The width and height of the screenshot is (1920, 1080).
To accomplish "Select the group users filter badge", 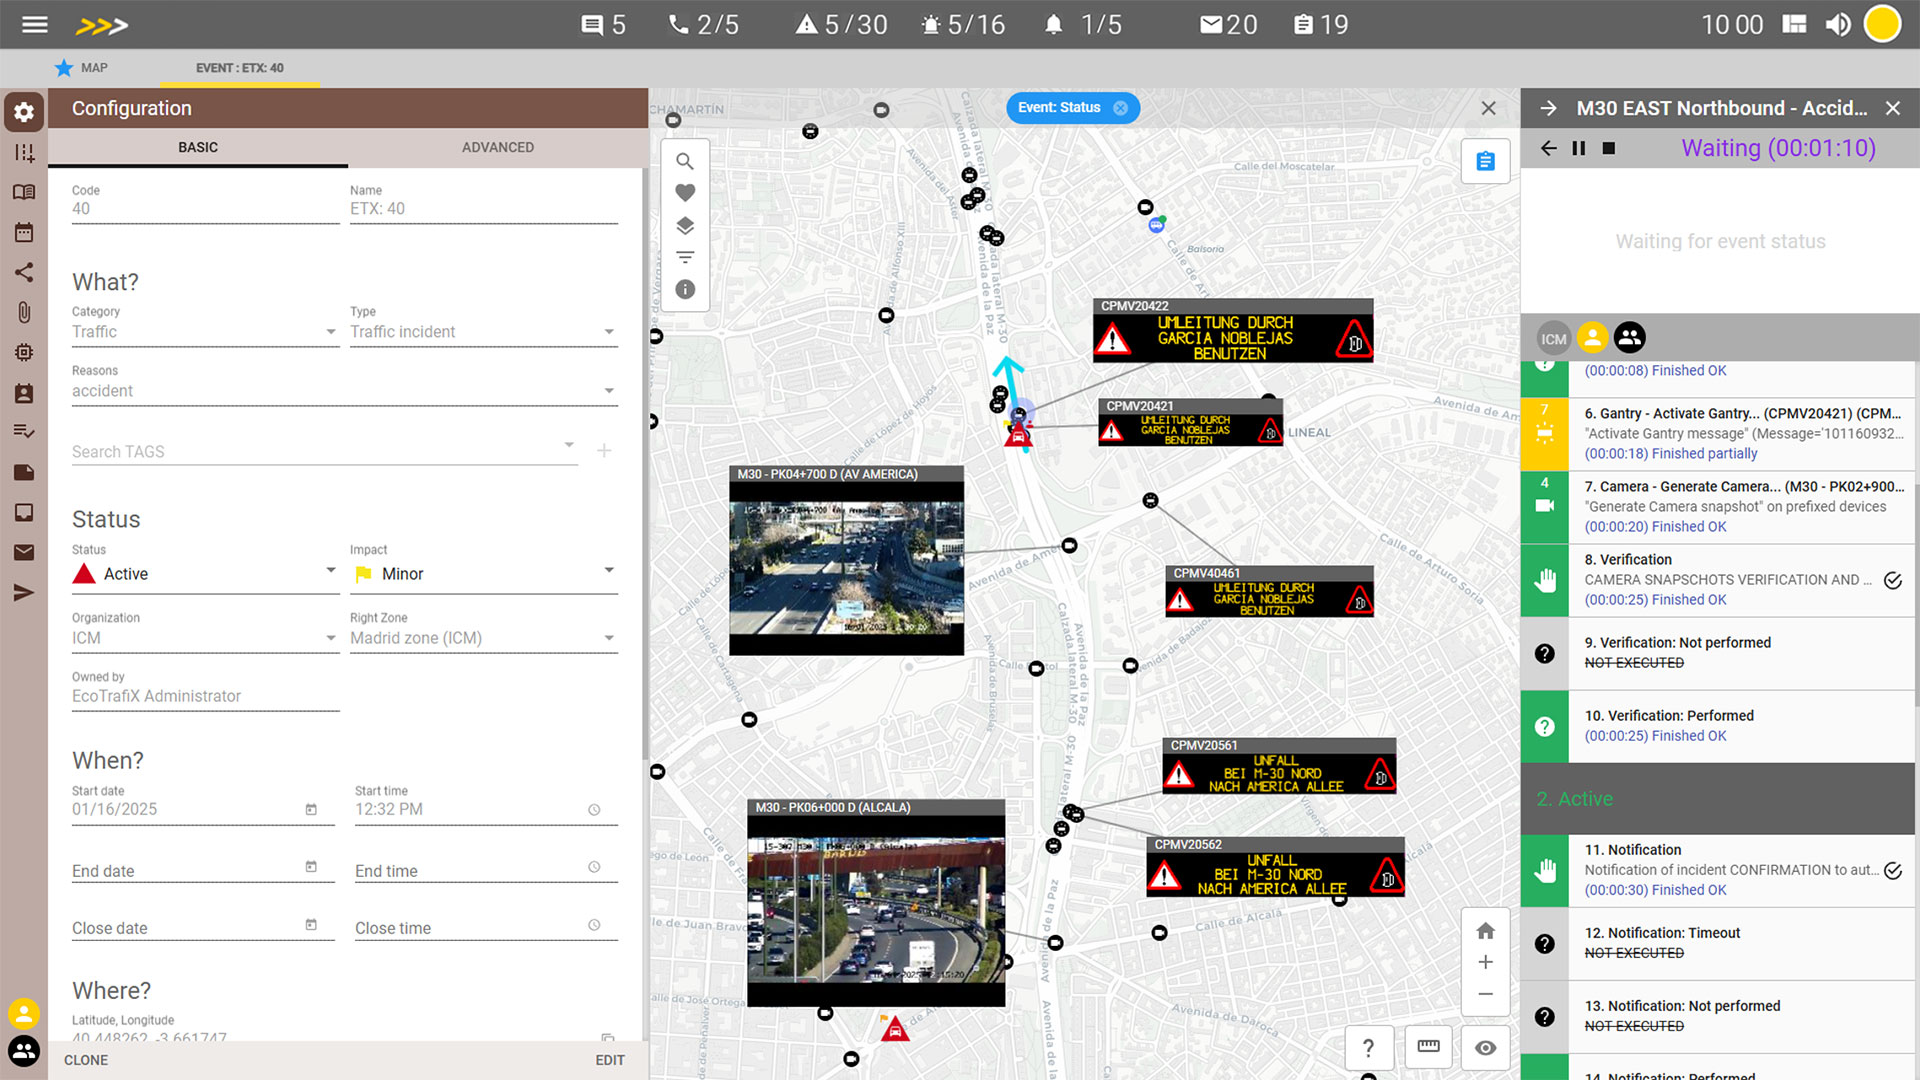I will (x=1630, y=338).
